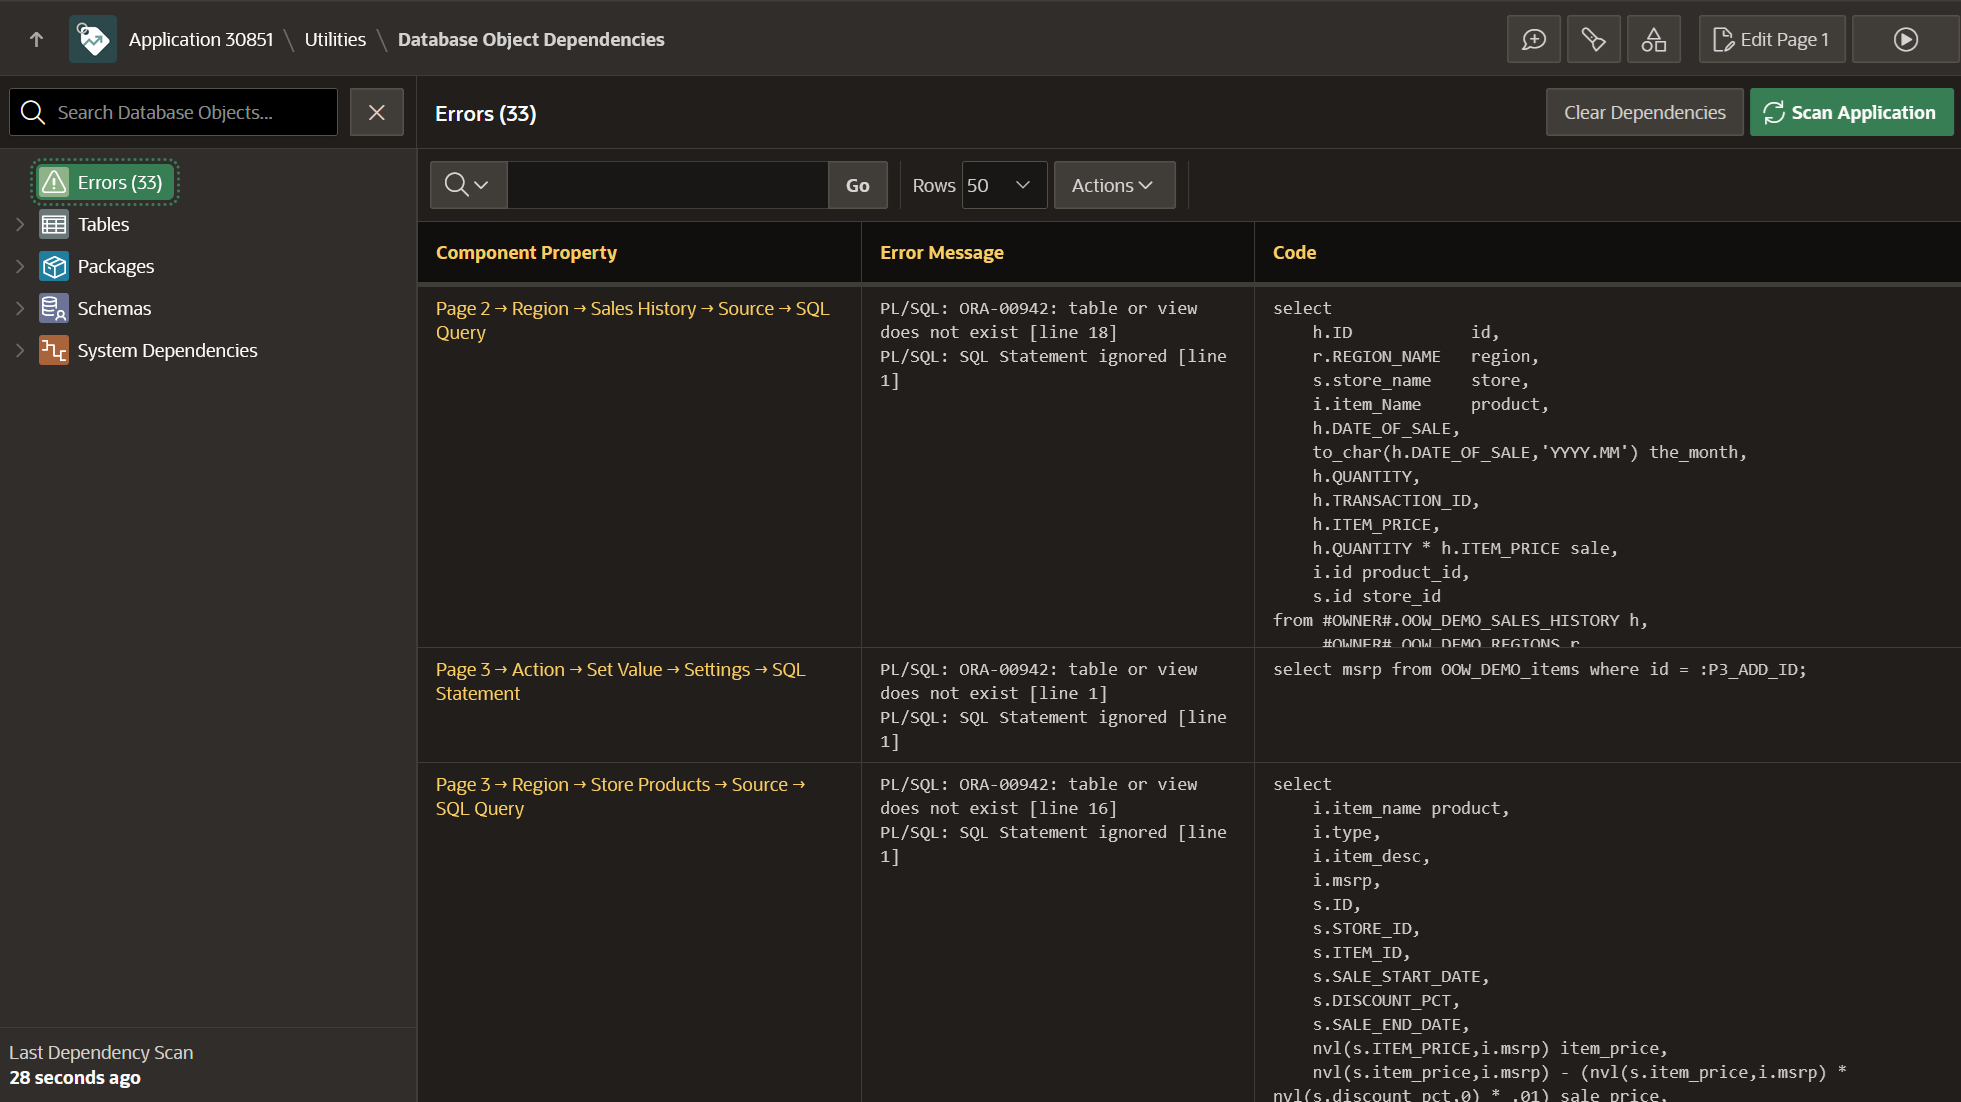Open the feedback comment icon

click(x=1533, y=39)
